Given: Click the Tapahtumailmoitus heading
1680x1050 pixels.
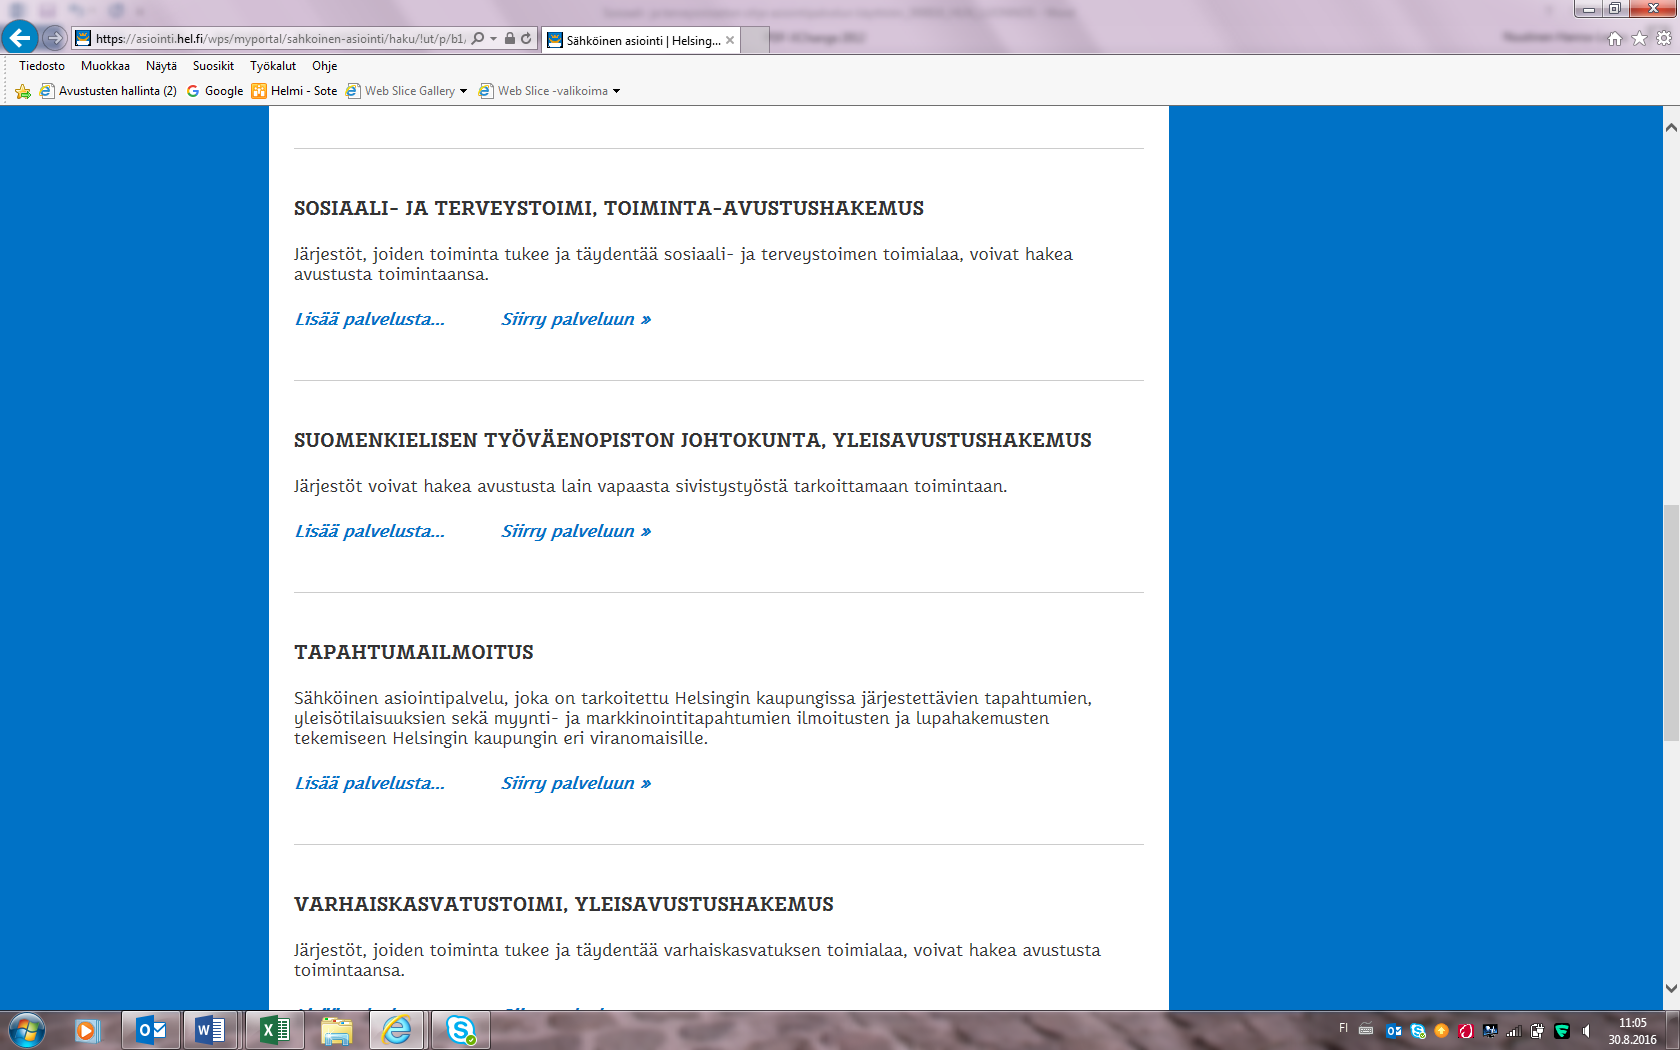Looking at the screenshot, I should pos(414,652).
